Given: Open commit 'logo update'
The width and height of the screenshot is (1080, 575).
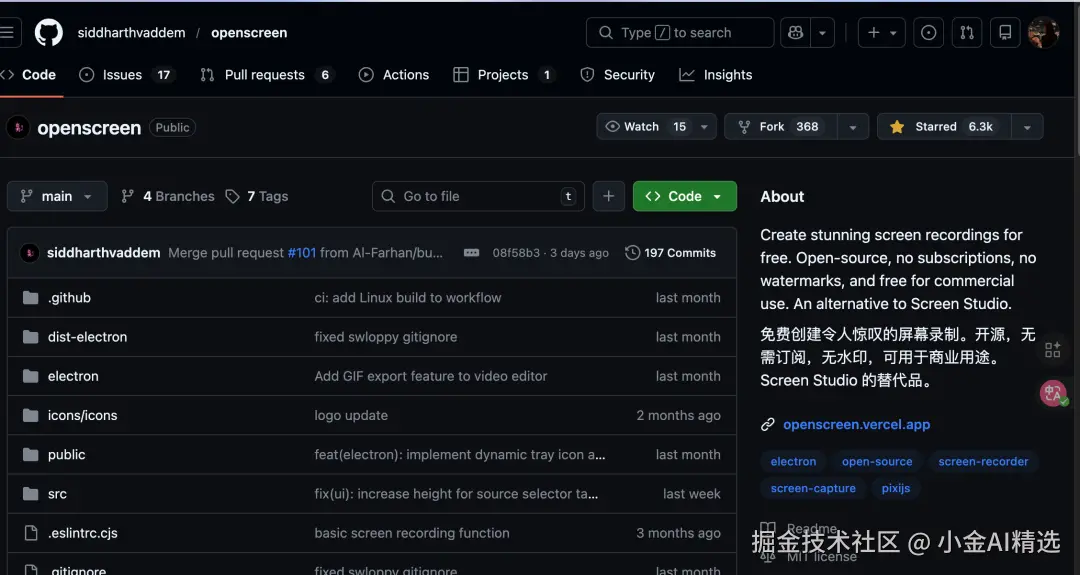Looking at the screenshot, I should point(351,415).
